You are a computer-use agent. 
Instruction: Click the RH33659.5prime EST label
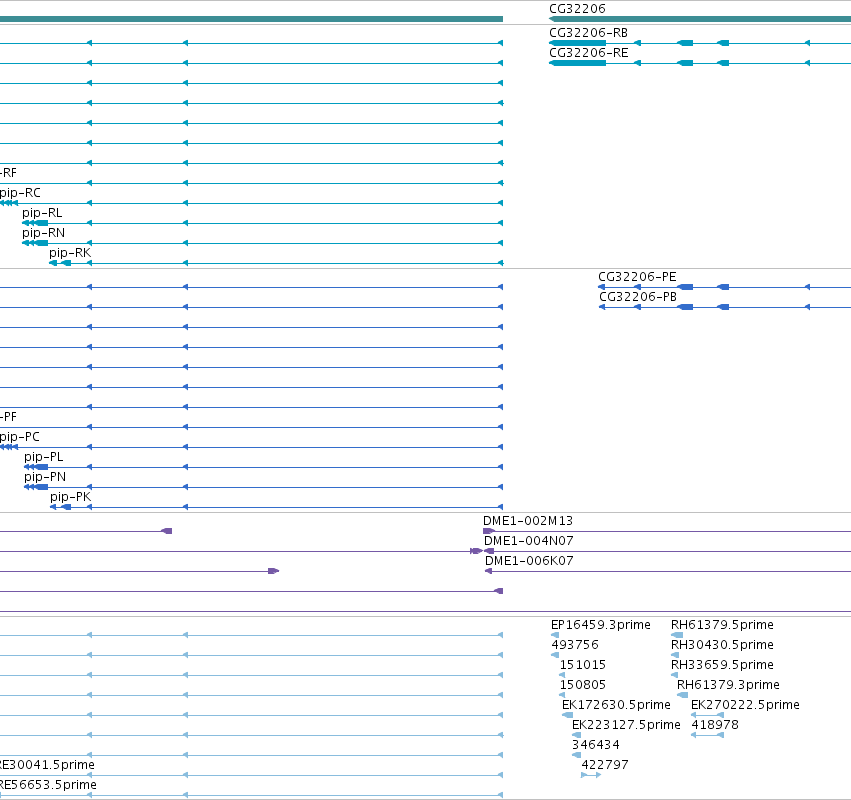point(722,665)
